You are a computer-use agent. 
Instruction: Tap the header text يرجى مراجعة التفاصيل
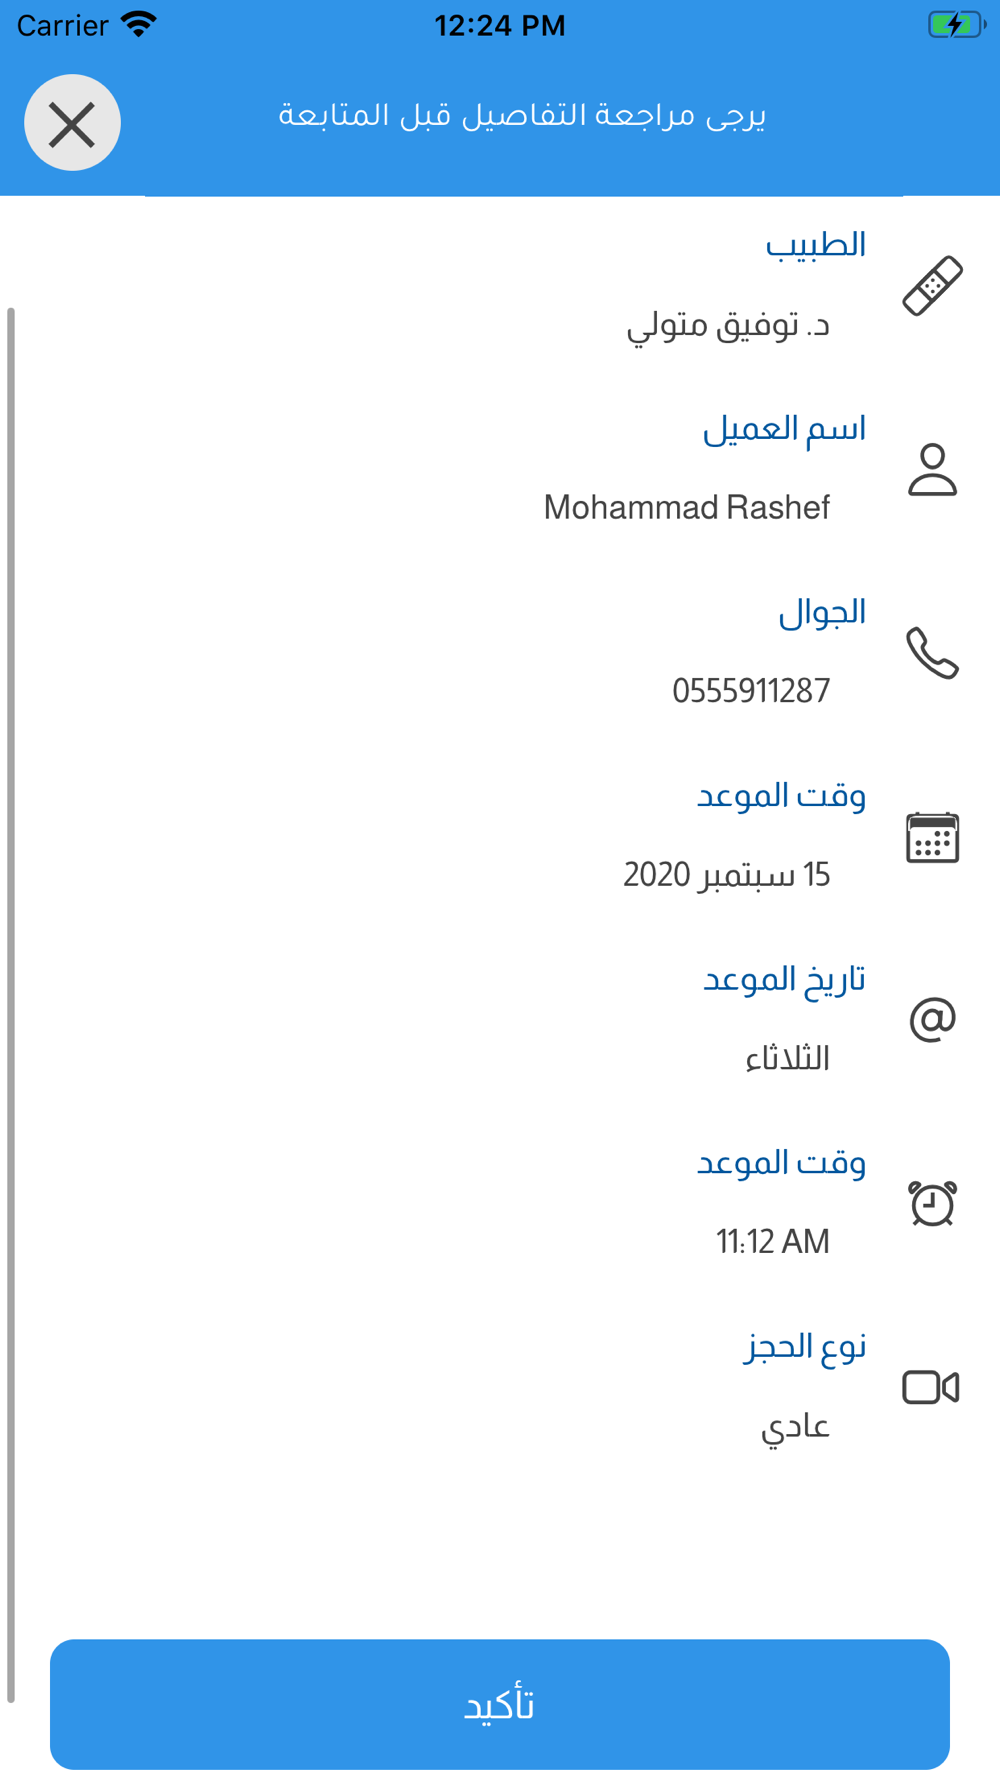522,116
